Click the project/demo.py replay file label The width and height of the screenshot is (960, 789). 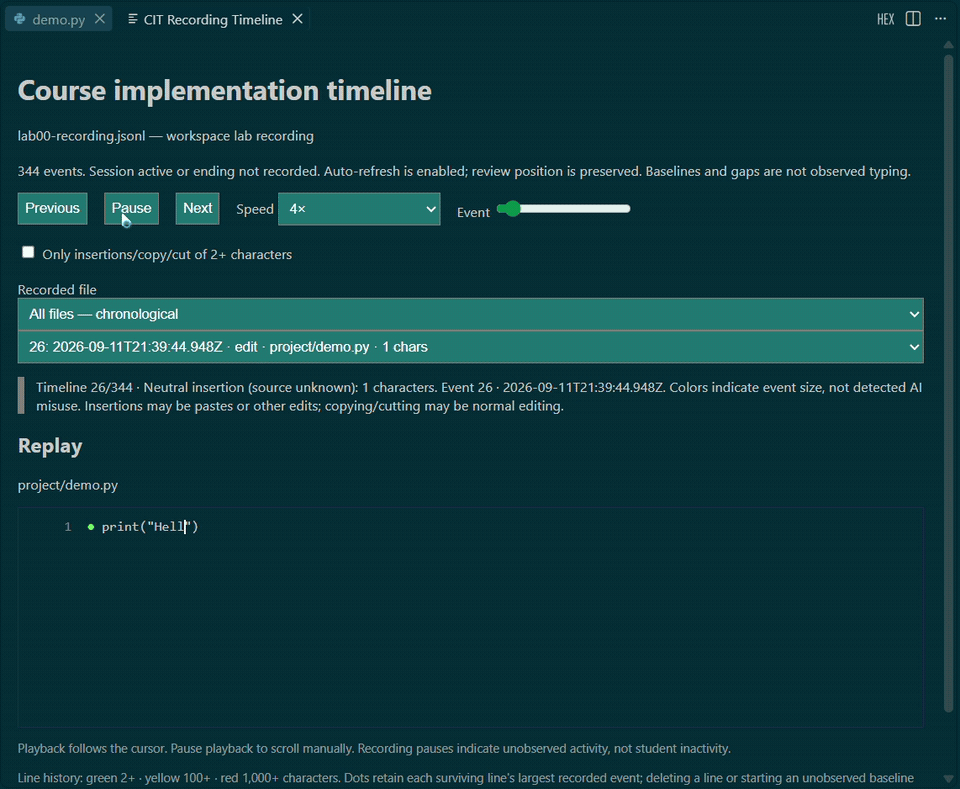68,485
